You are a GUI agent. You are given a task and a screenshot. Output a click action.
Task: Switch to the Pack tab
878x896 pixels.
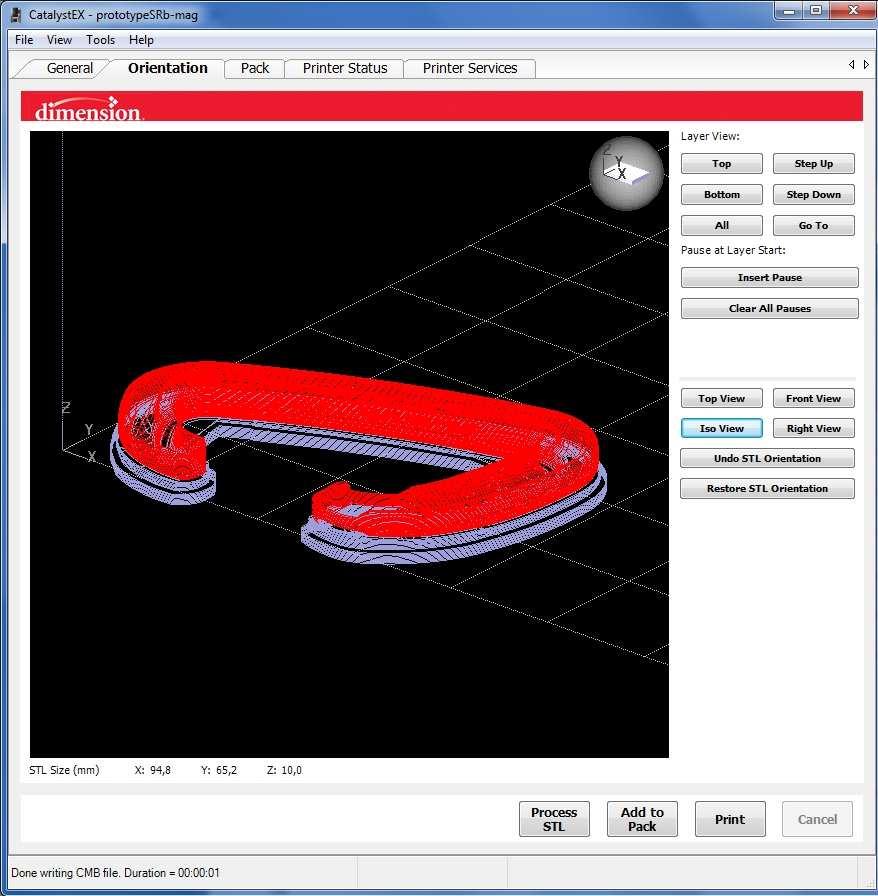(254, 68)
